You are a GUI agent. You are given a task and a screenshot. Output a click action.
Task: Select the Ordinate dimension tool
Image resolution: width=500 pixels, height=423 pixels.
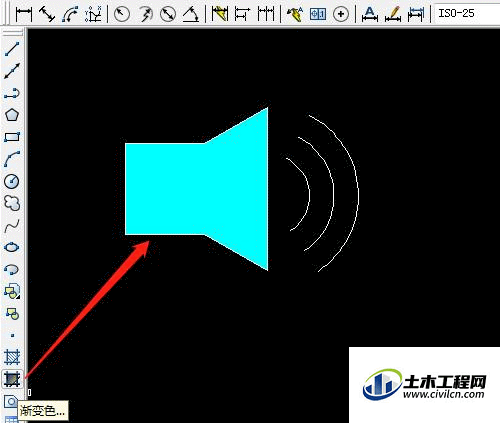pos(93,14)
